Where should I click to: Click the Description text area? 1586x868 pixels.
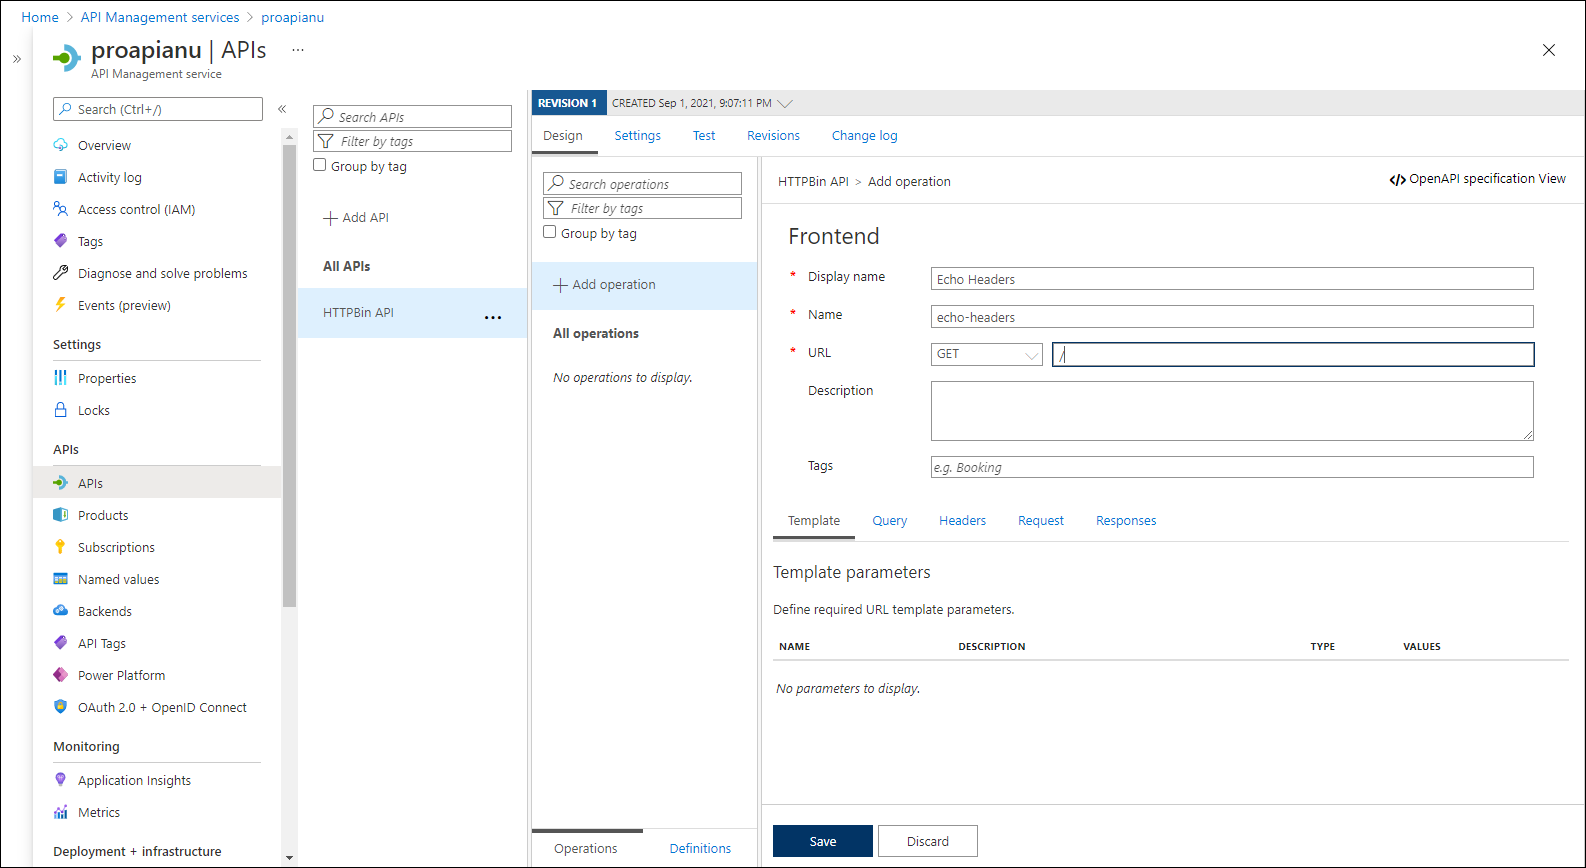click(x=1232, y=411)
